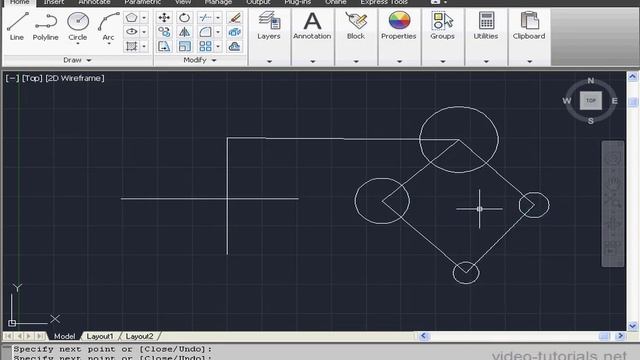This screenshot has width=640, height=360.
Task: Open the Properties color wheel panel
Action: pos(399,25)
